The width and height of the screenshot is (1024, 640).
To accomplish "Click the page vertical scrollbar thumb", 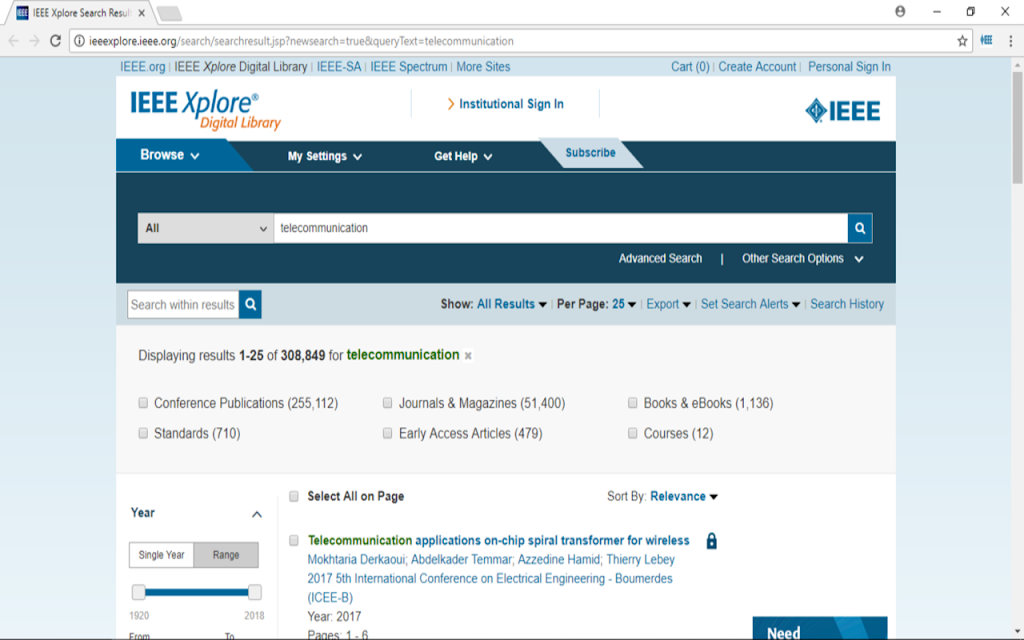I will pyautogui.click(x=1017, y=127).
